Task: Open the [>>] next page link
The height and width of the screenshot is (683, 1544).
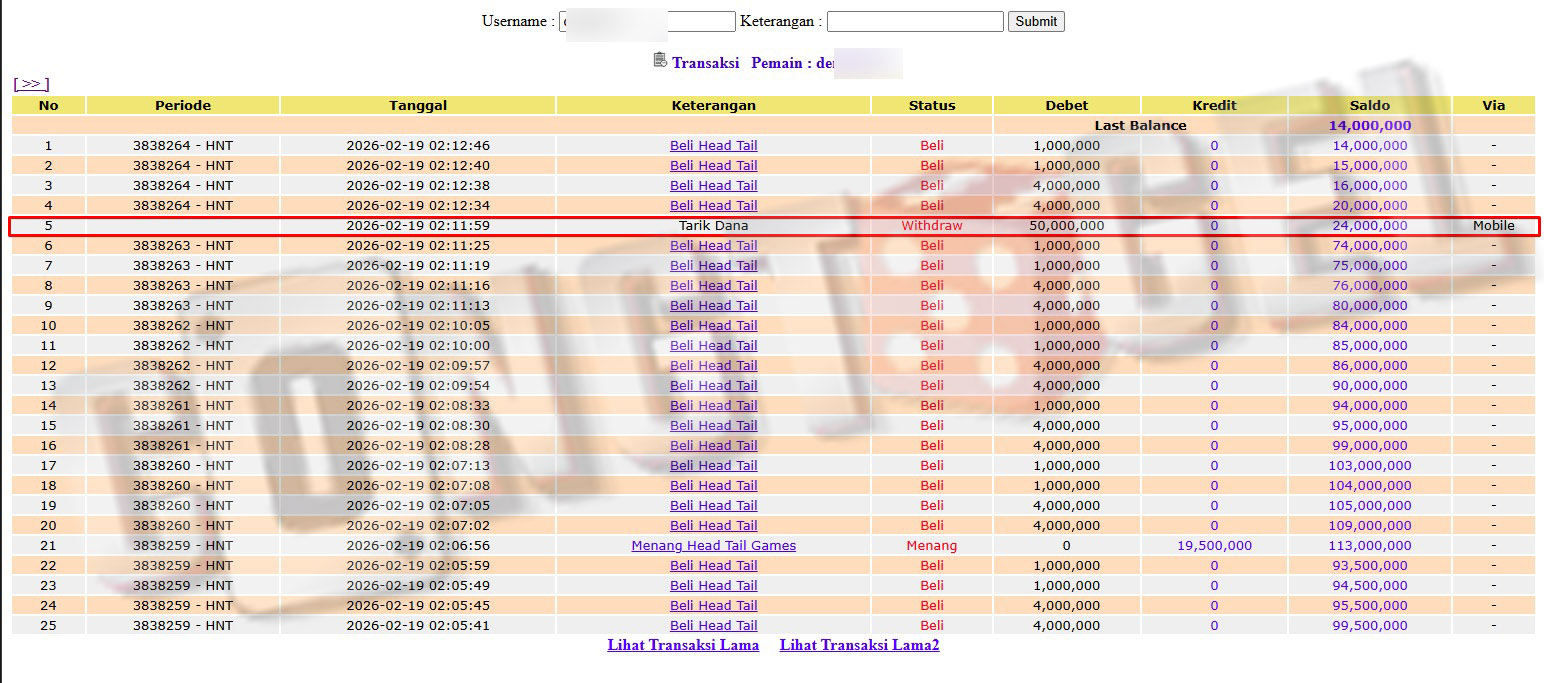Action: [x=31, y=84]
